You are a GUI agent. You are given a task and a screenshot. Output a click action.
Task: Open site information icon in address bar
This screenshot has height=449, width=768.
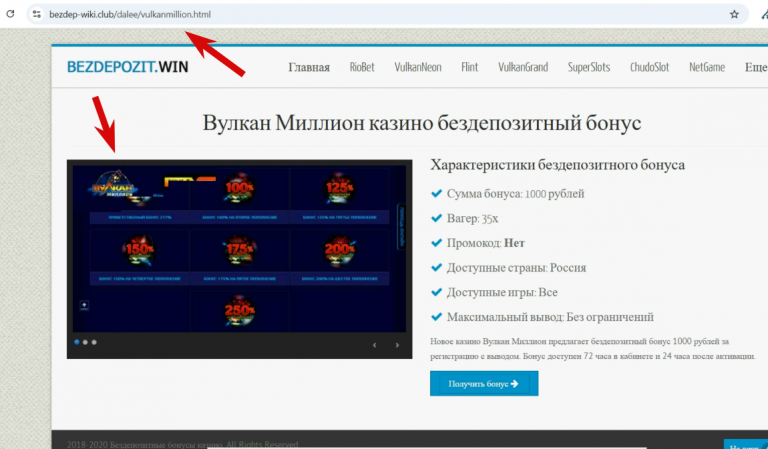tap(36, 14)
